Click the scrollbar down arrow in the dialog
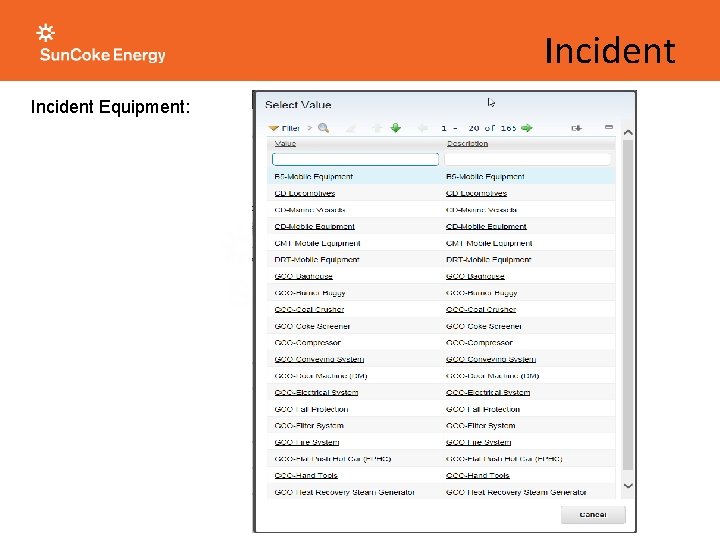 (x=628, y=485)
